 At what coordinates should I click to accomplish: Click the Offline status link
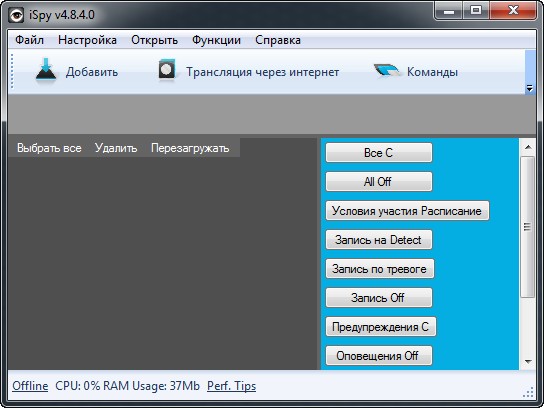click(30, 386)
